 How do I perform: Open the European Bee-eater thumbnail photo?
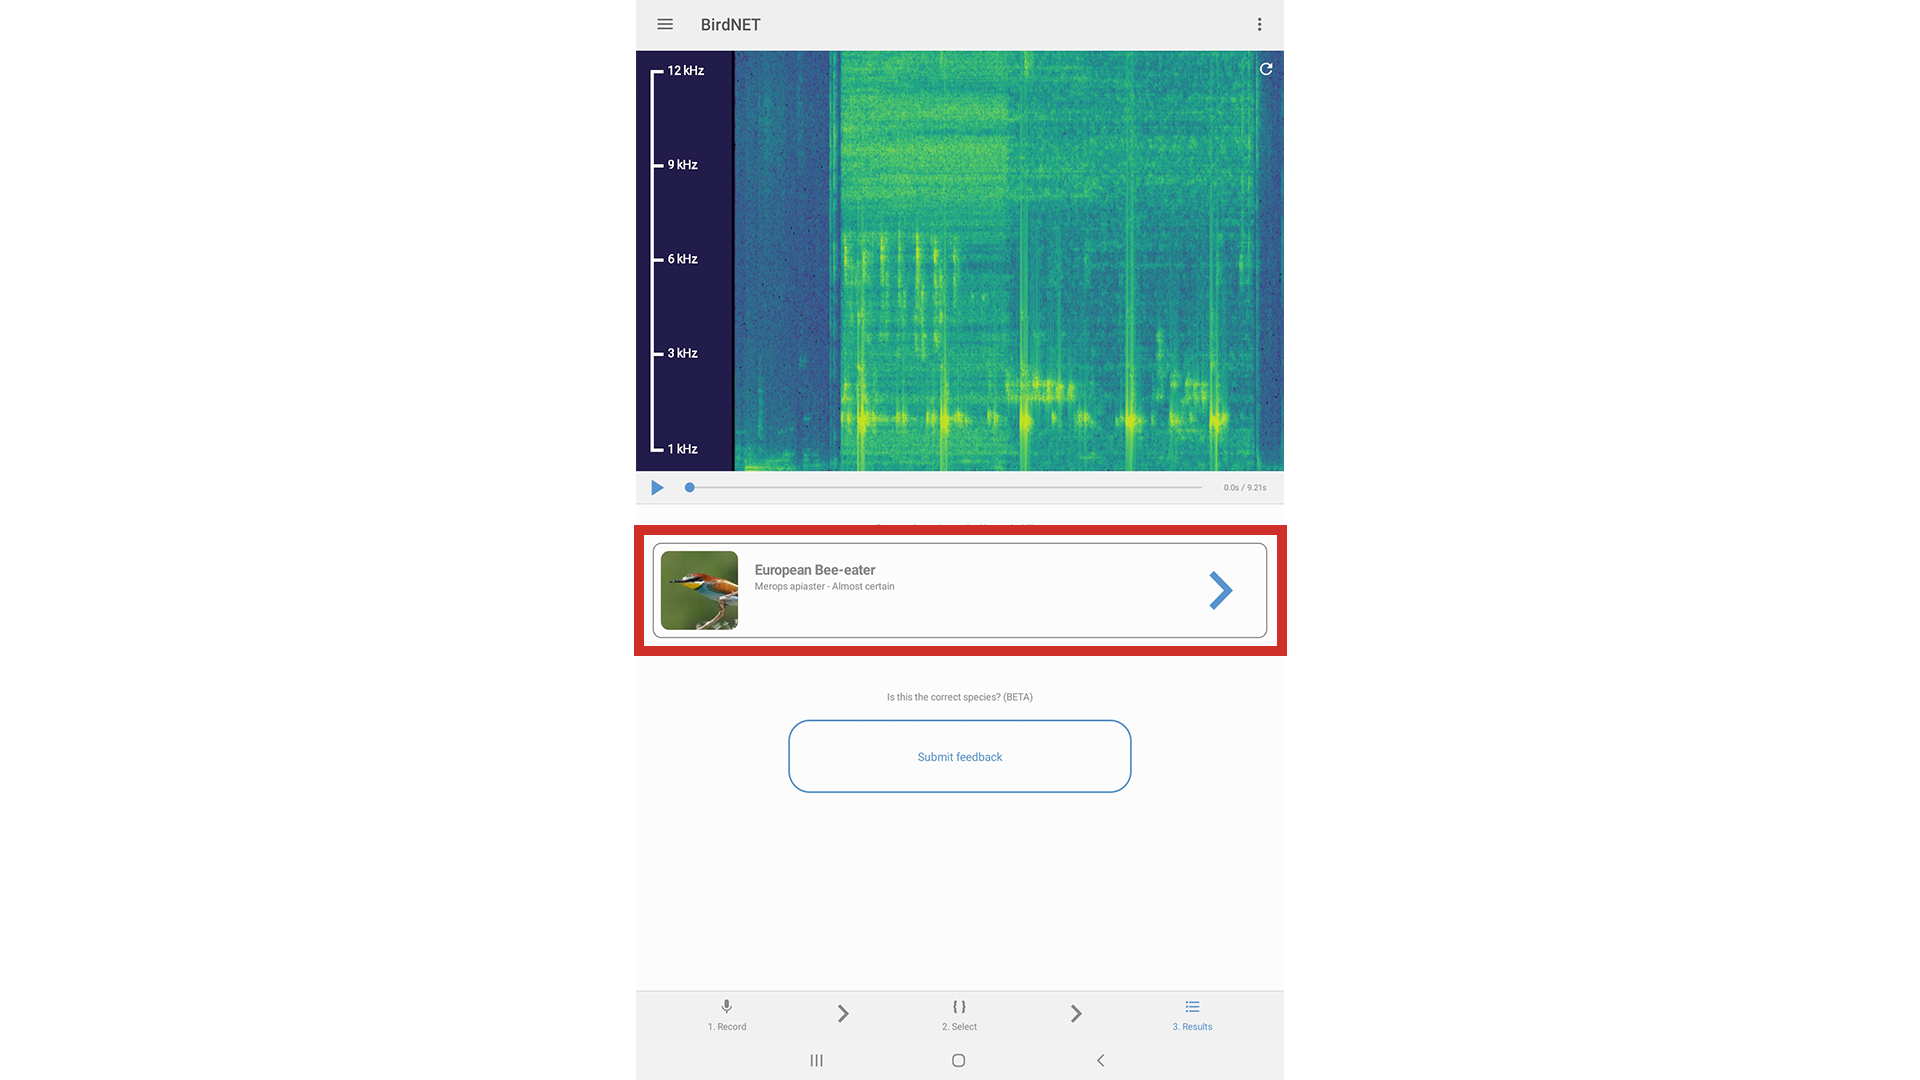(699, 590)
